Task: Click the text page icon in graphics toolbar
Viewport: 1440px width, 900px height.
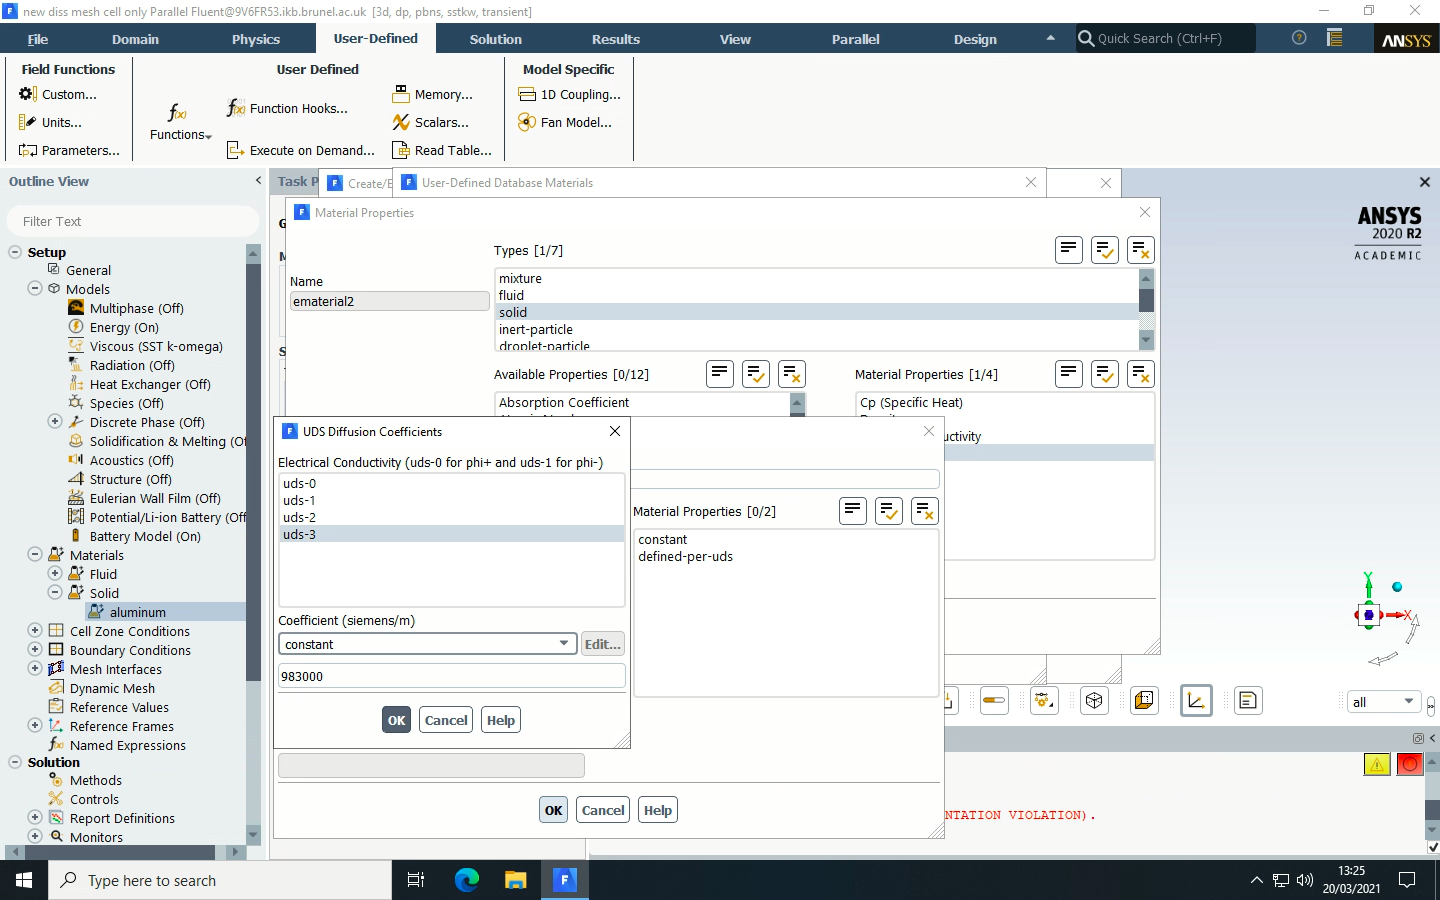Action: [1248, 700]
